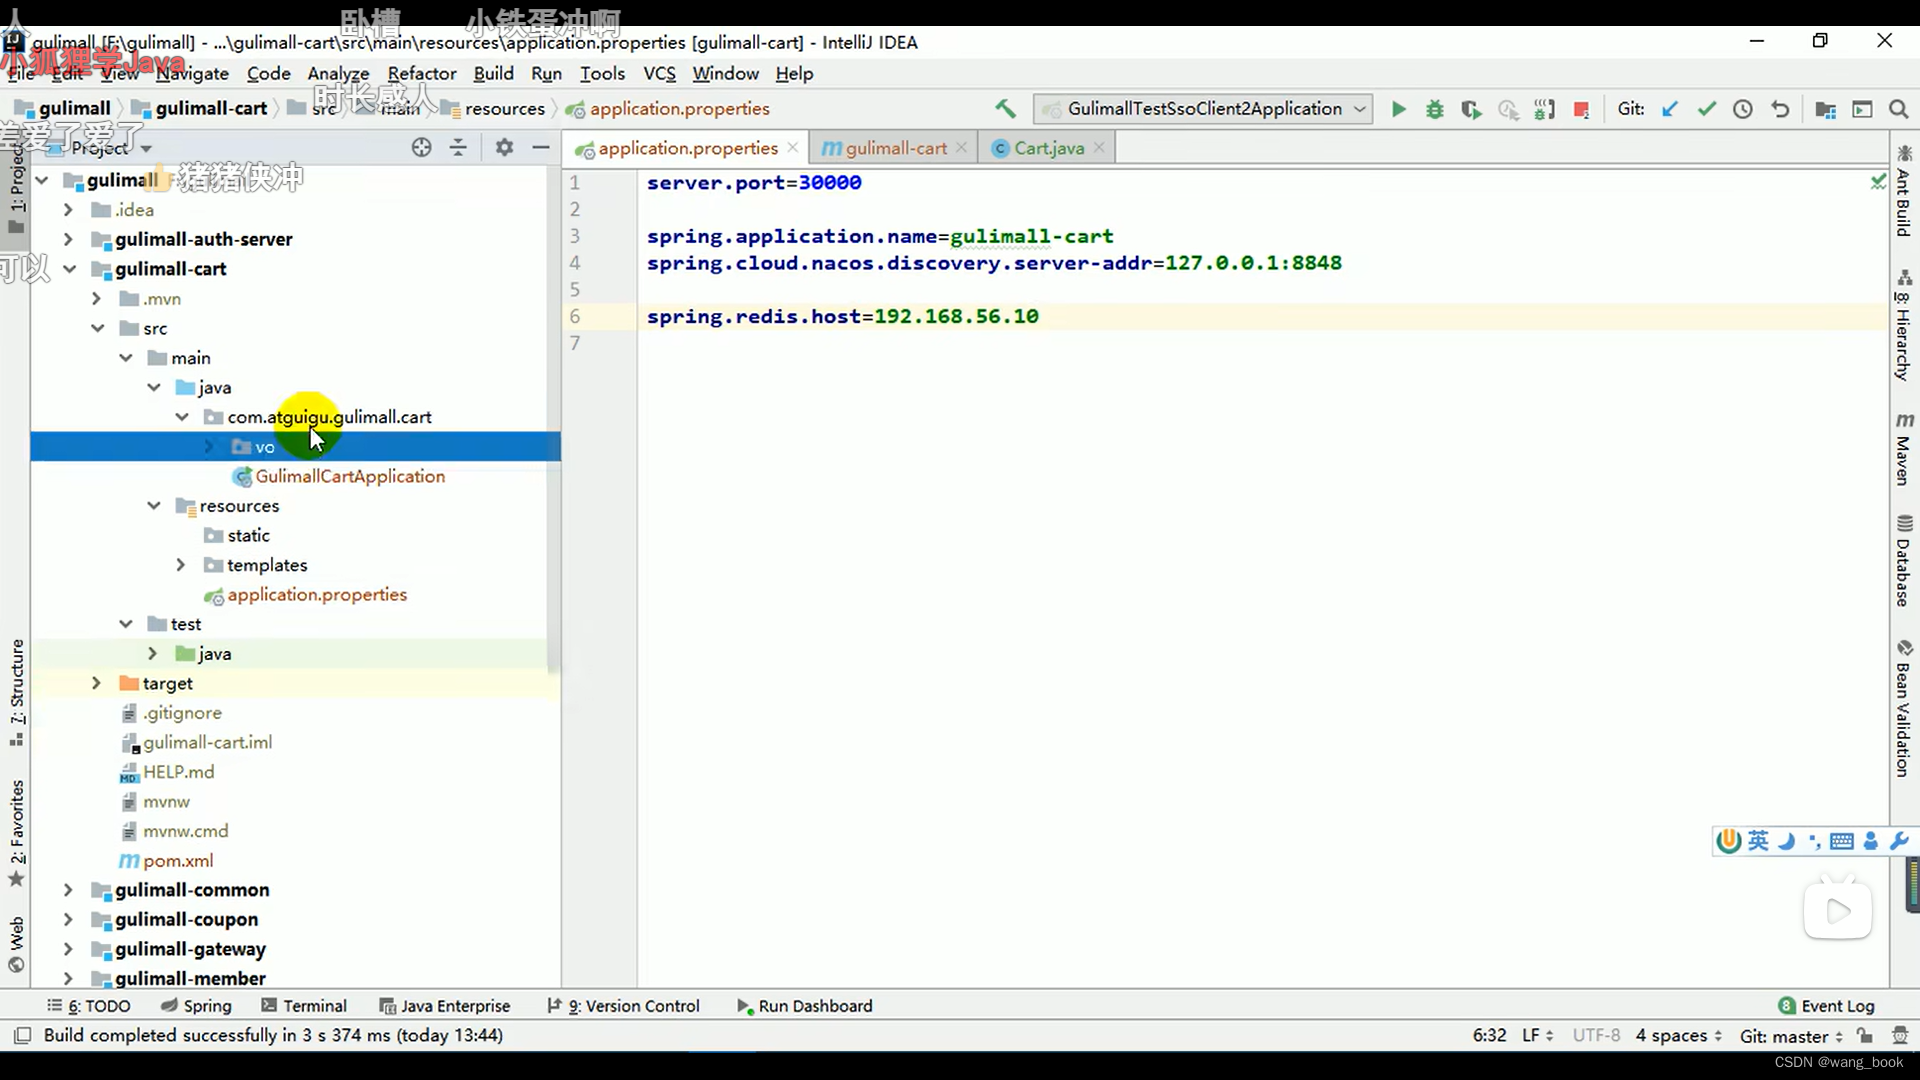Open the Web tool window
This screenshot has width=1920, height=1080.
pyautogui.click(x=17, y=944)
